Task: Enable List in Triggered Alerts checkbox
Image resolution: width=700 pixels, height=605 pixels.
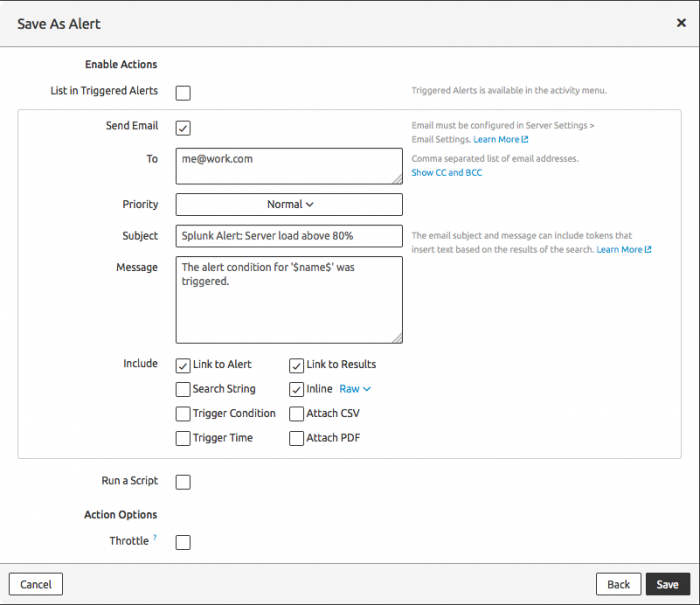Action: (183, 93)
